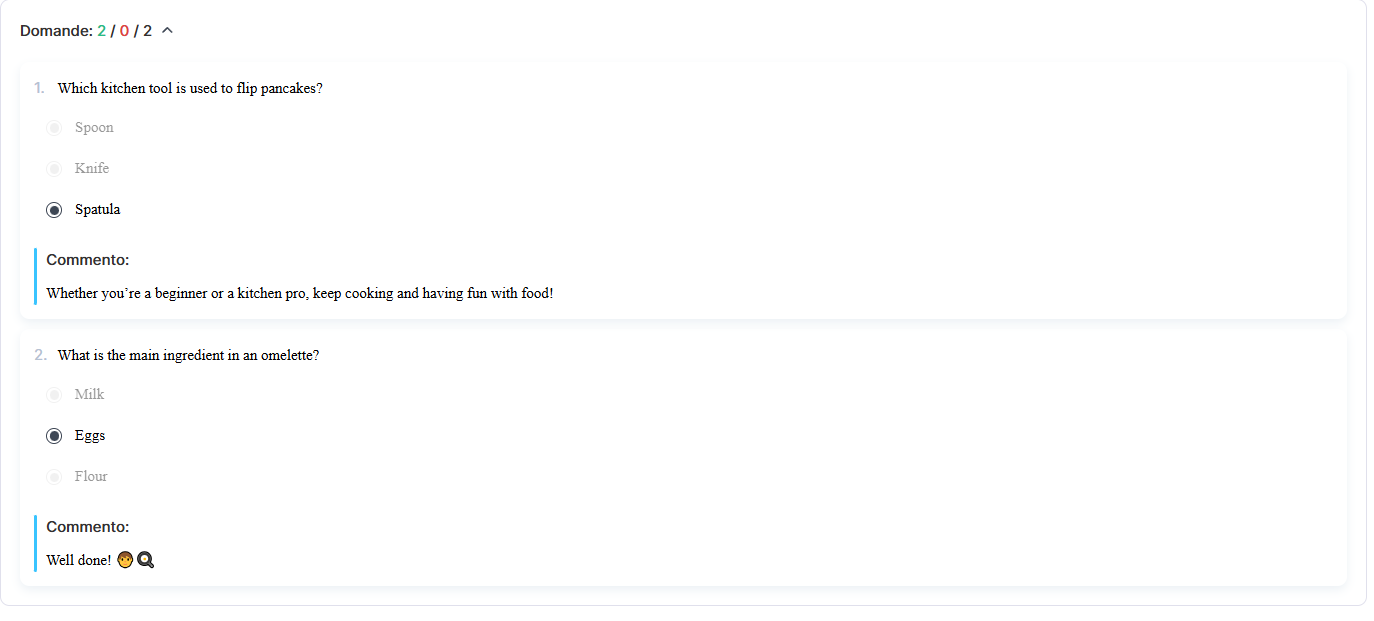Click the omelette ingredient question text

188,355
